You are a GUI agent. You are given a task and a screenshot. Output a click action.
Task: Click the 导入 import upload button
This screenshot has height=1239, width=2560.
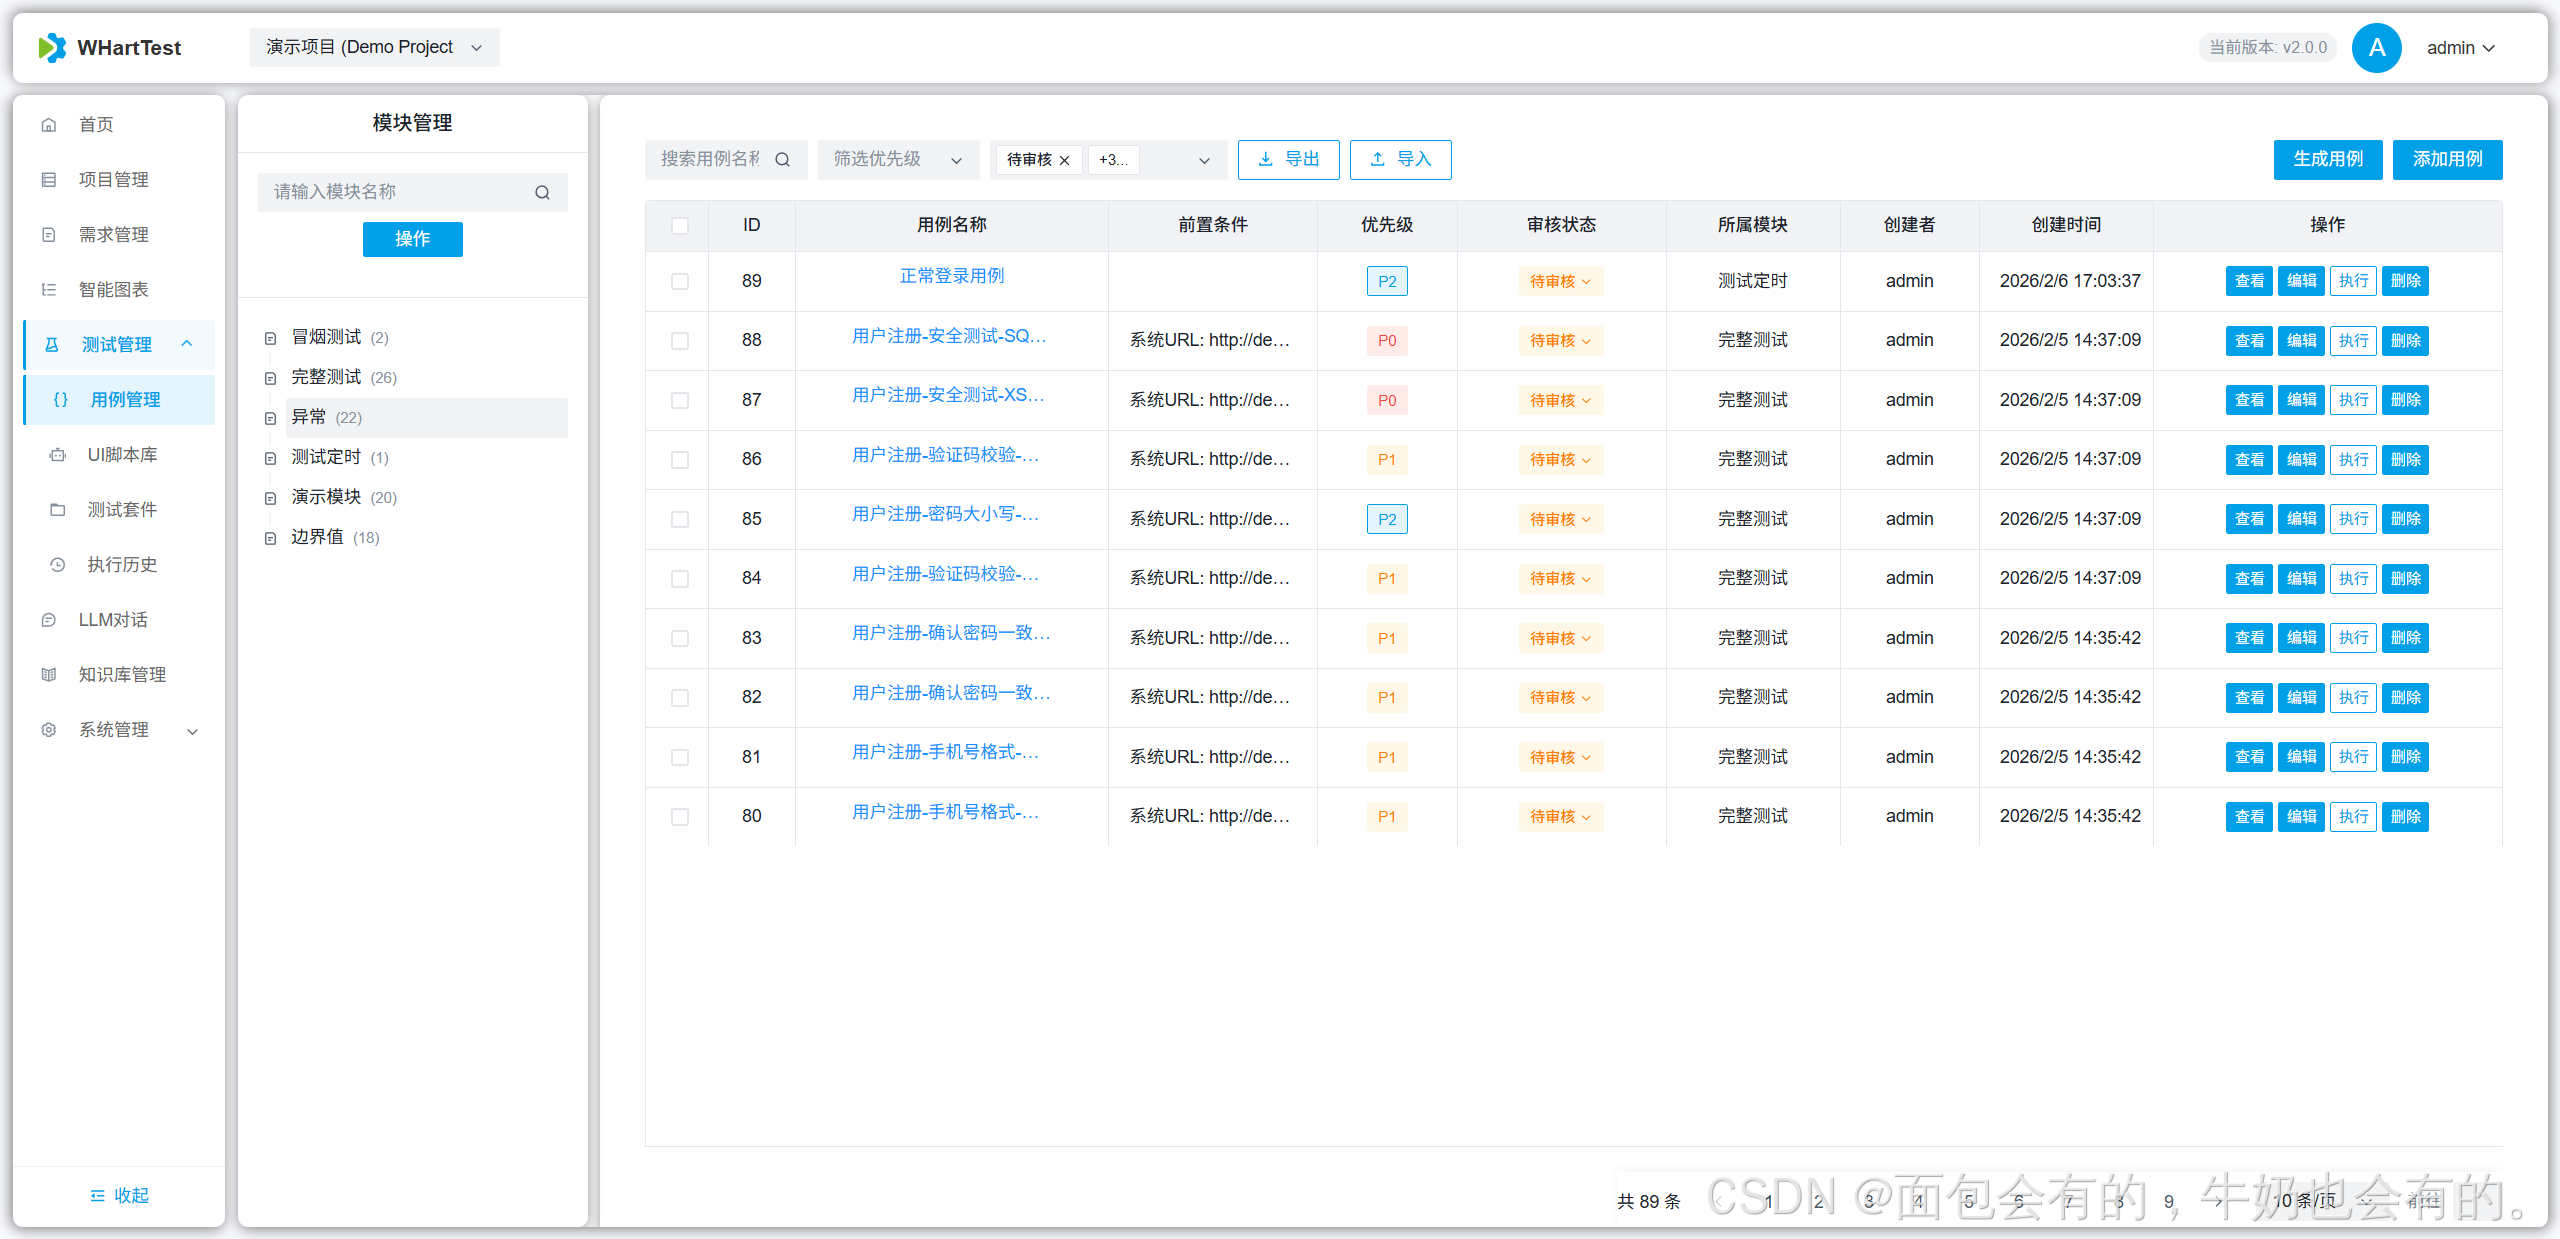coord(1400,160)
